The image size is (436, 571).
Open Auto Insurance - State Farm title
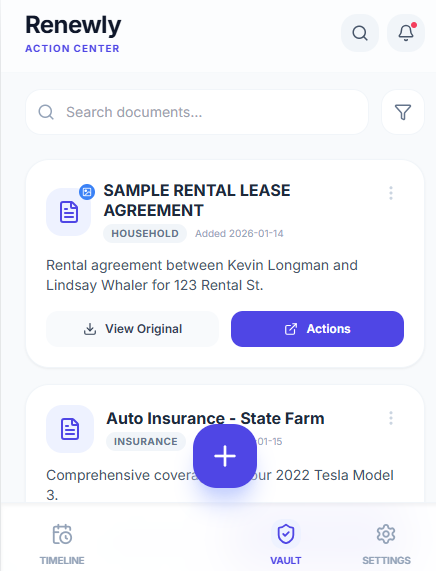(215, 418)
